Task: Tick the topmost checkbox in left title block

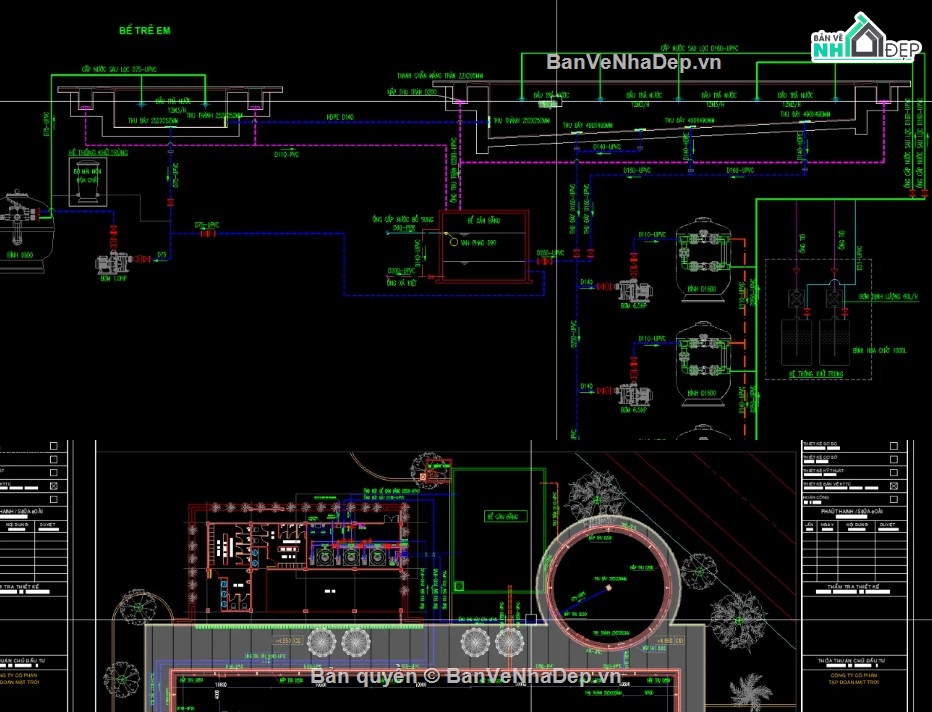Action: [x=53, y=446]
